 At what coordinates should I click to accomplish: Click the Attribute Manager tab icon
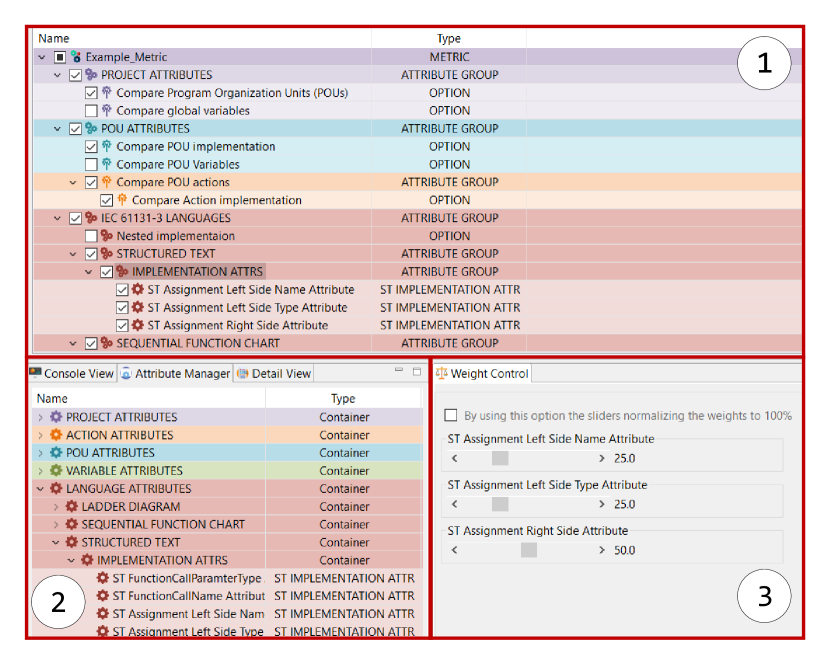(126, 373)
